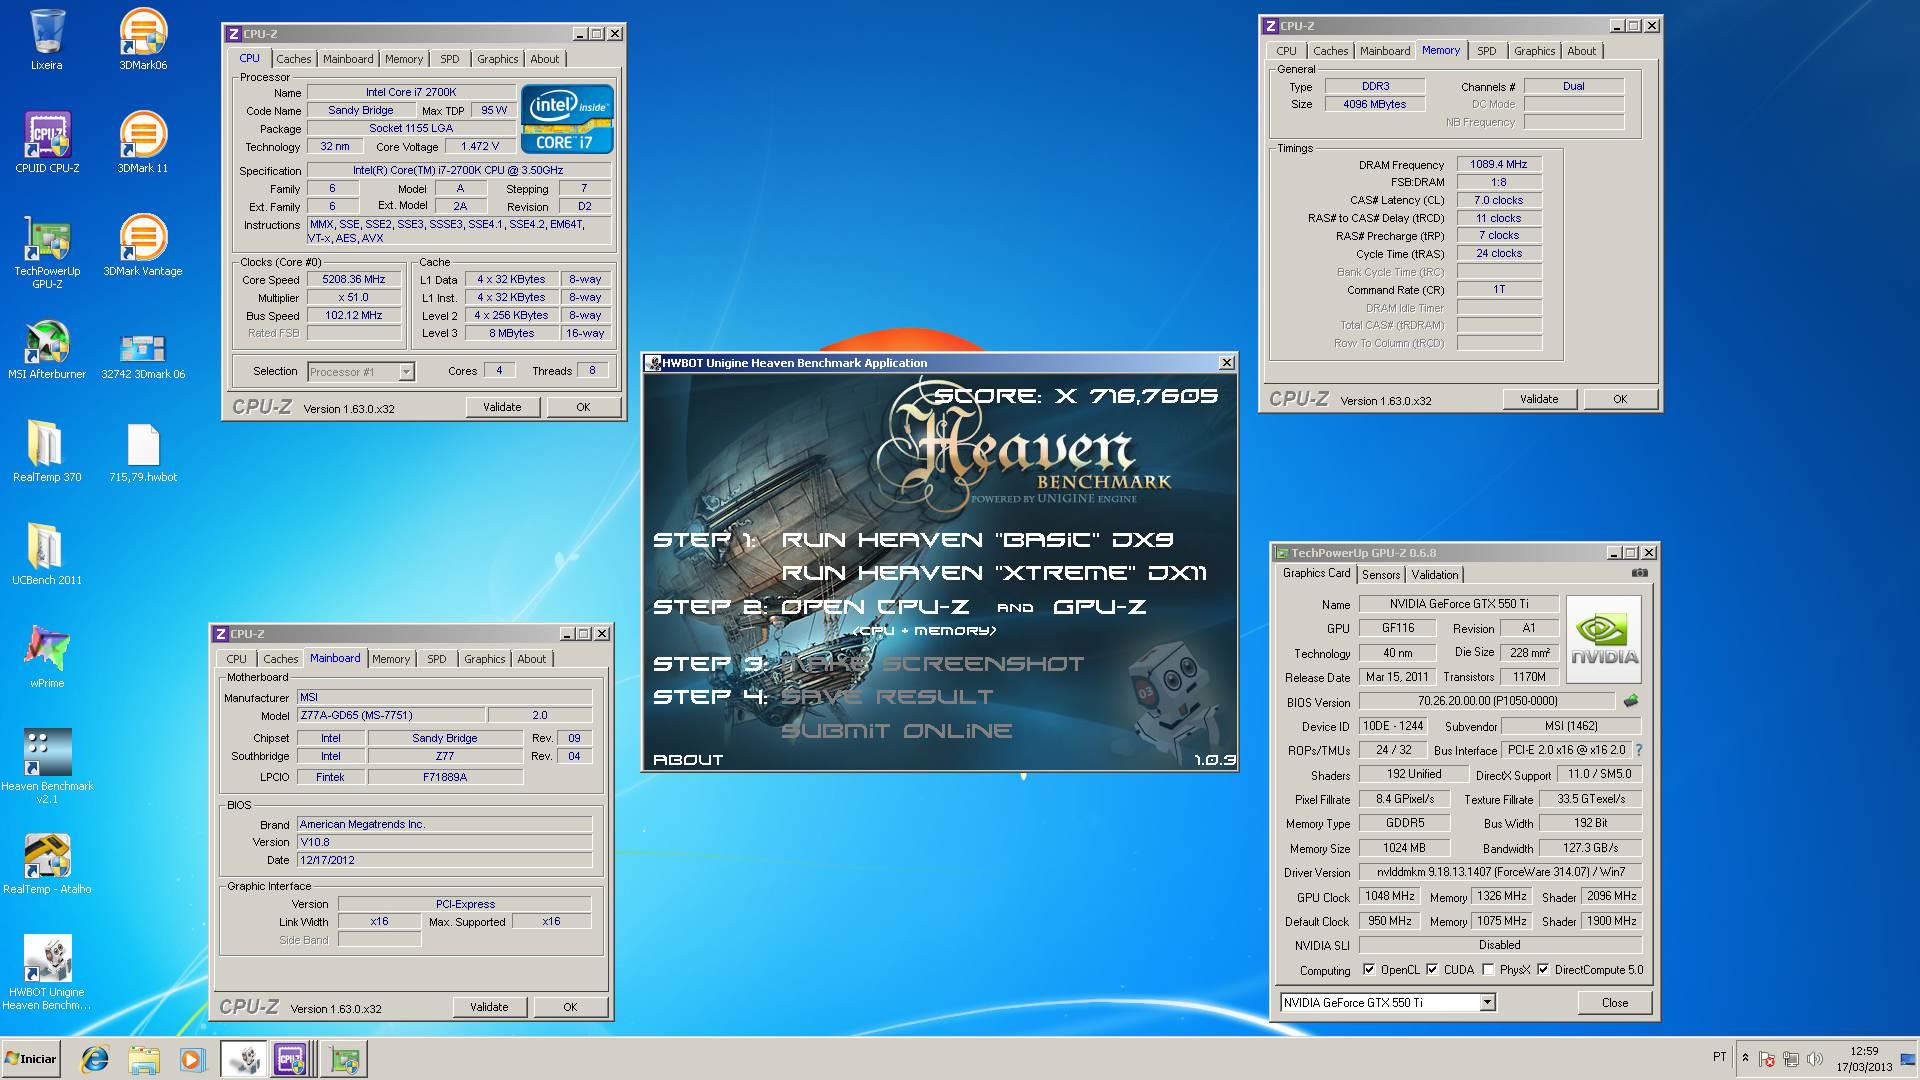Switch to About tab in the Mainboard window

point(531,659)
